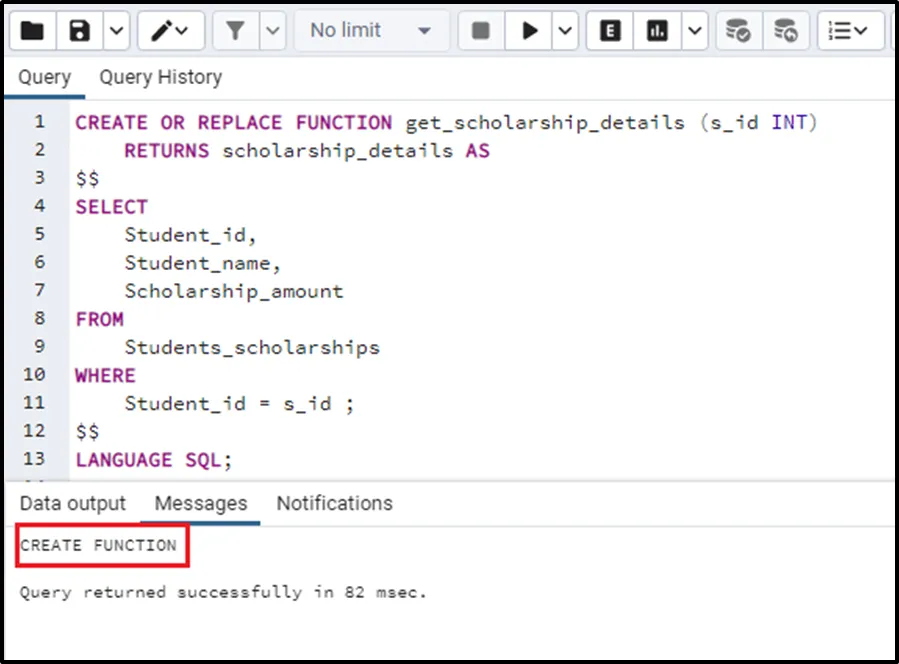Open the Data output tab

[73, 503]
